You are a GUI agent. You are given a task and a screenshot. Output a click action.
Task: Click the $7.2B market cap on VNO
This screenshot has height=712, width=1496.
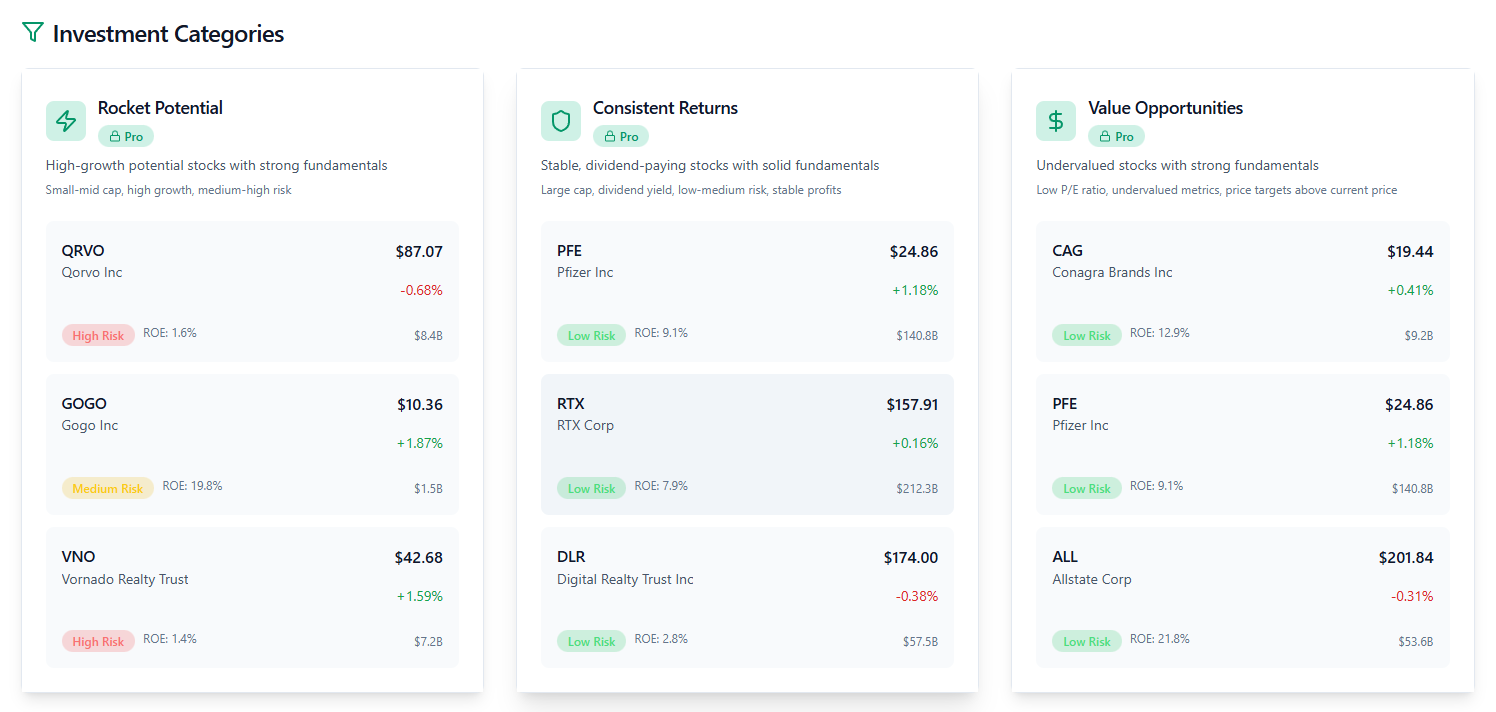428,642
